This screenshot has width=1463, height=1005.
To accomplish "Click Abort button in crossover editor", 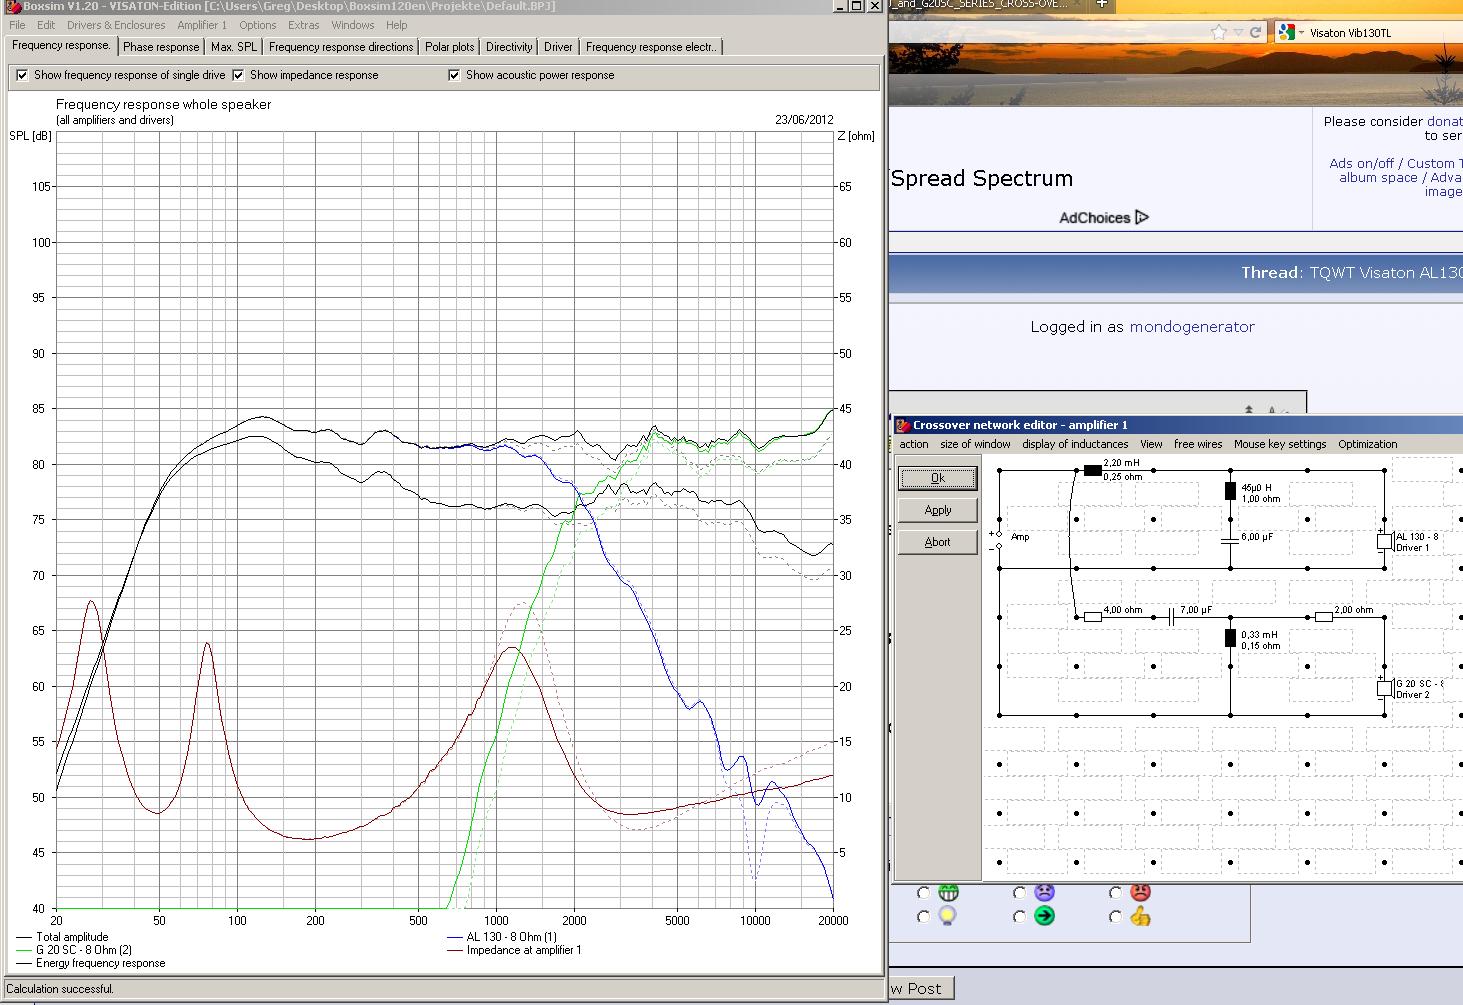I will (x=937, y=542).
